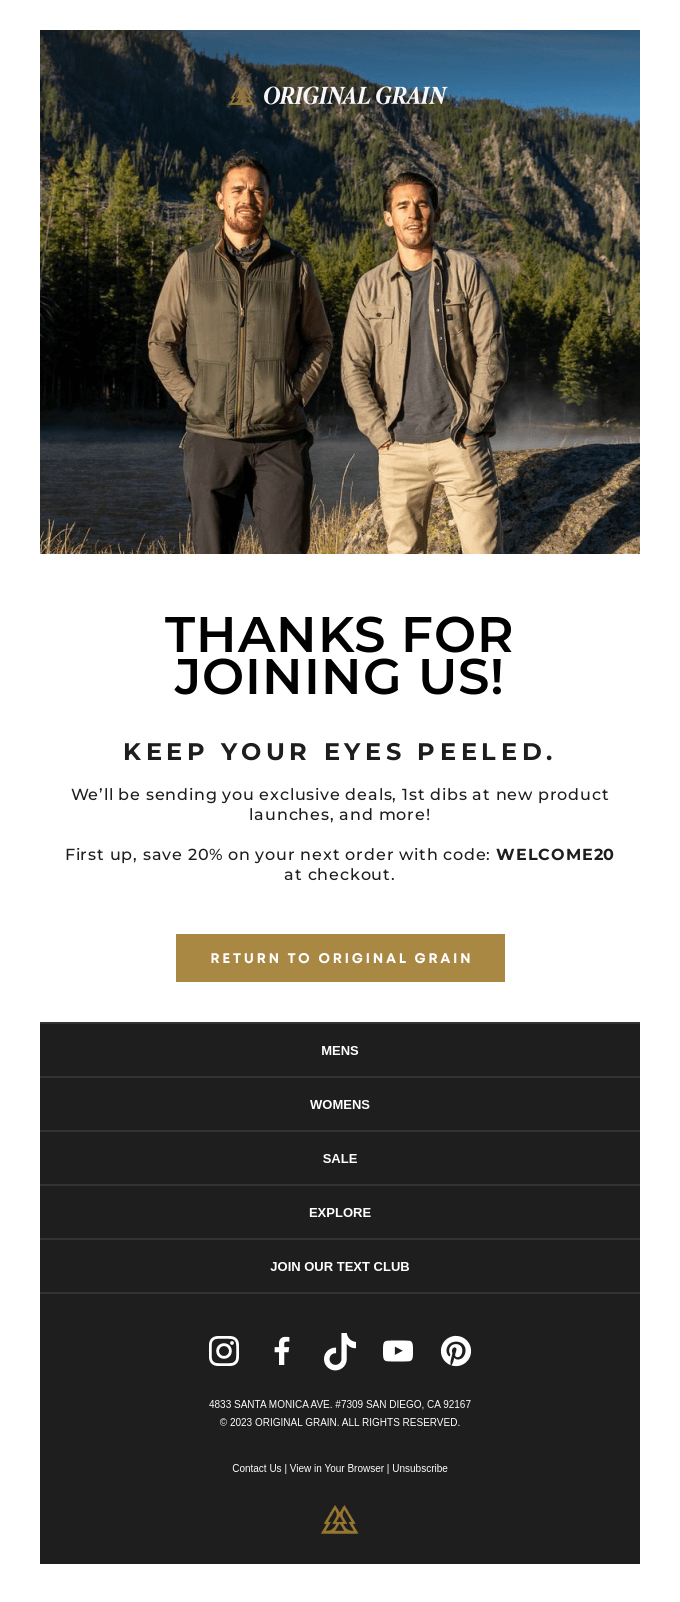The width and height of the screenshot is (680, 1602).
Task: Open the WOMENS navigation section
Action: [x=340, y=1104]
